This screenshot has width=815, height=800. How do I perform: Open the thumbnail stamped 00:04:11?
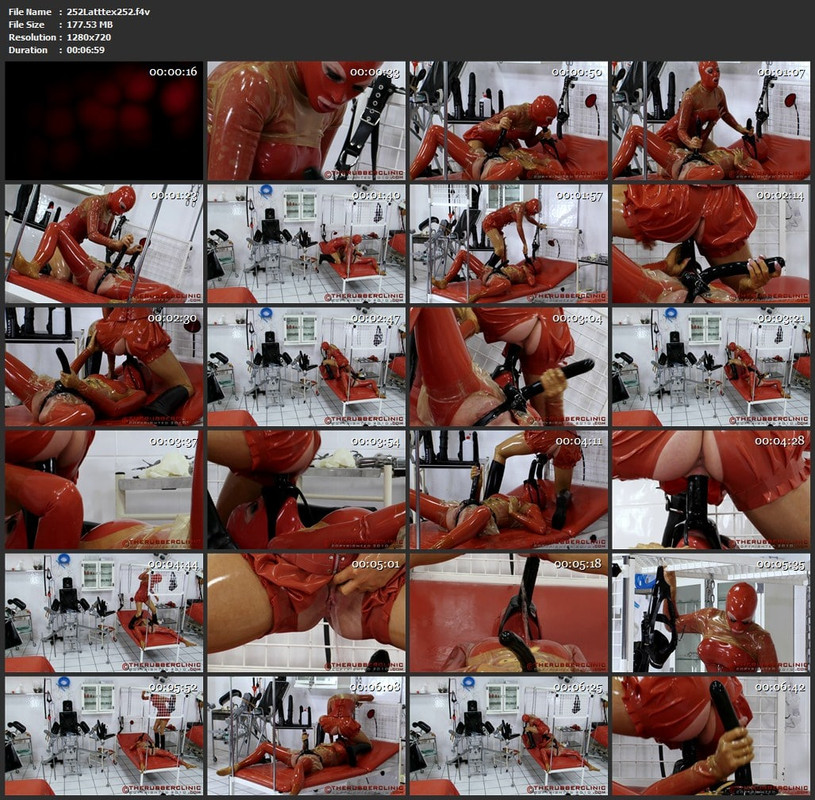(509, 490)
